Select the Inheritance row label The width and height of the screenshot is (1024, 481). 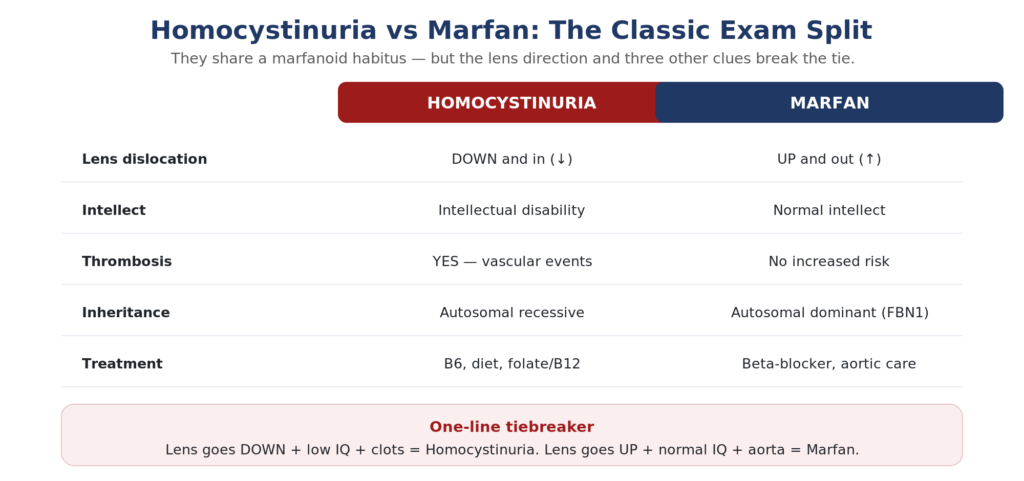(125, 313)
